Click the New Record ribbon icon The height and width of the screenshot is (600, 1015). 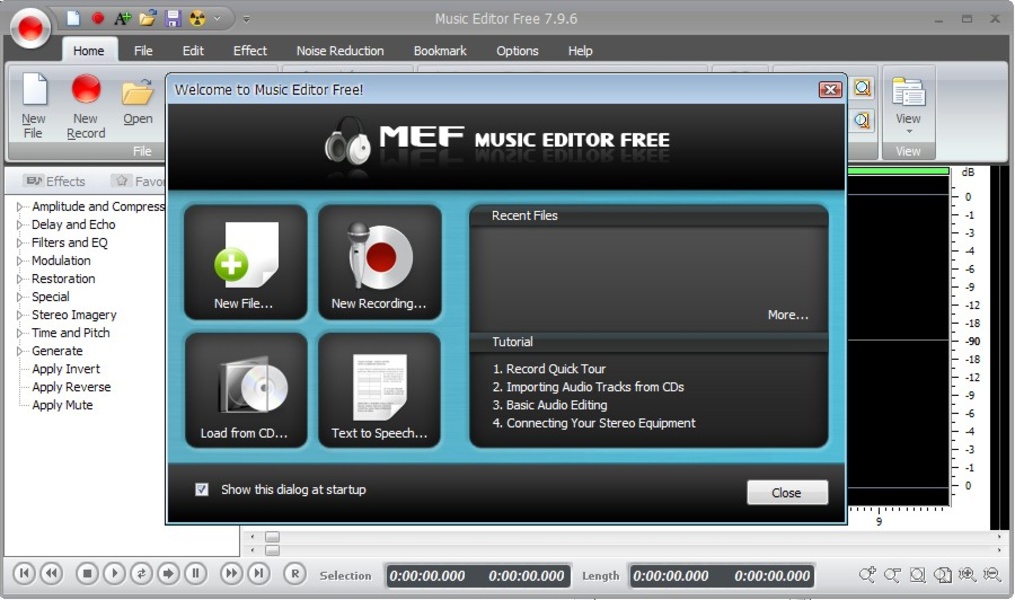click(85, 107)
